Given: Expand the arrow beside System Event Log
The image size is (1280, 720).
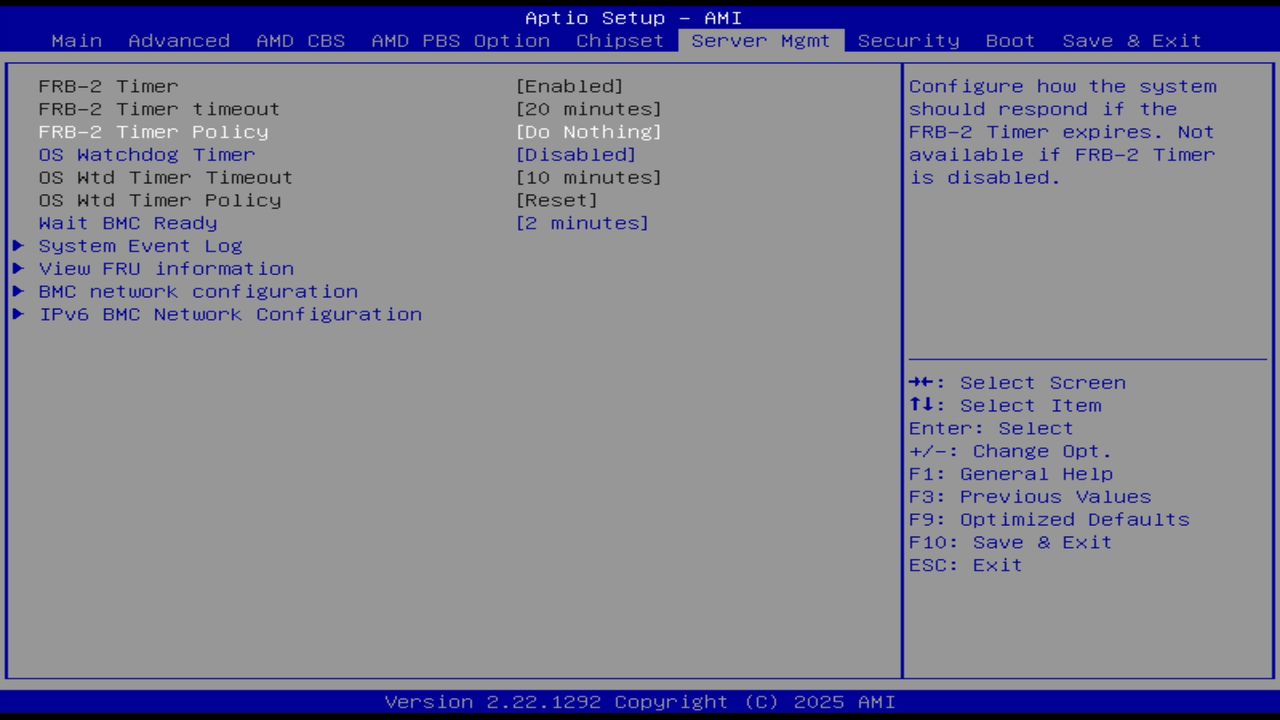Looking at the screenshot, I should tap(18, 246).
